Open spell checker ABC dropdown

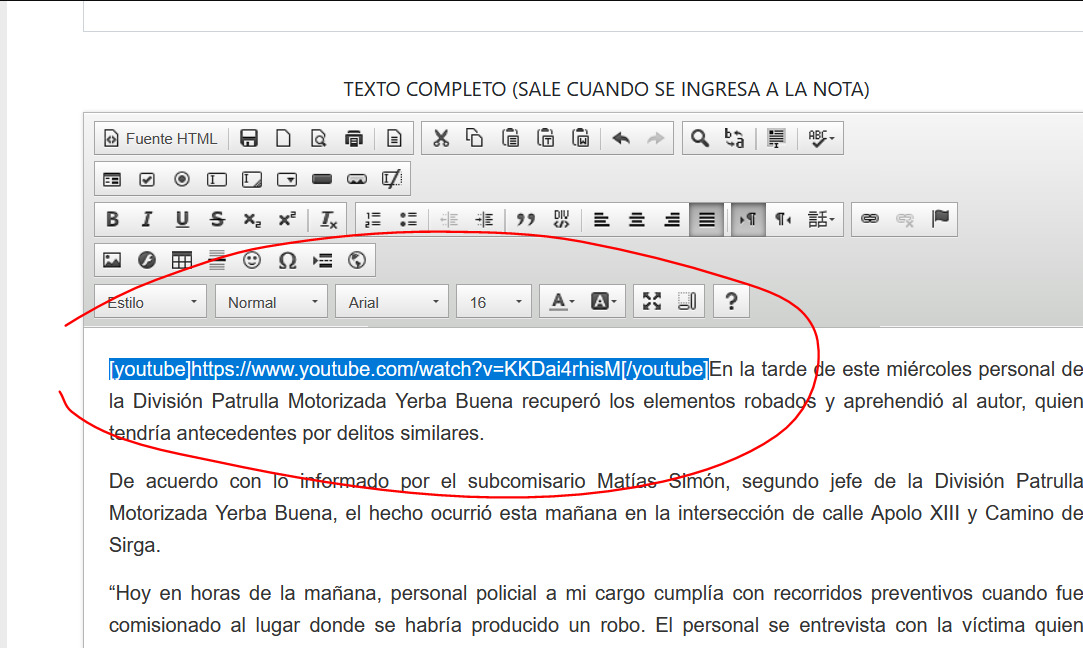pos(820,138)
